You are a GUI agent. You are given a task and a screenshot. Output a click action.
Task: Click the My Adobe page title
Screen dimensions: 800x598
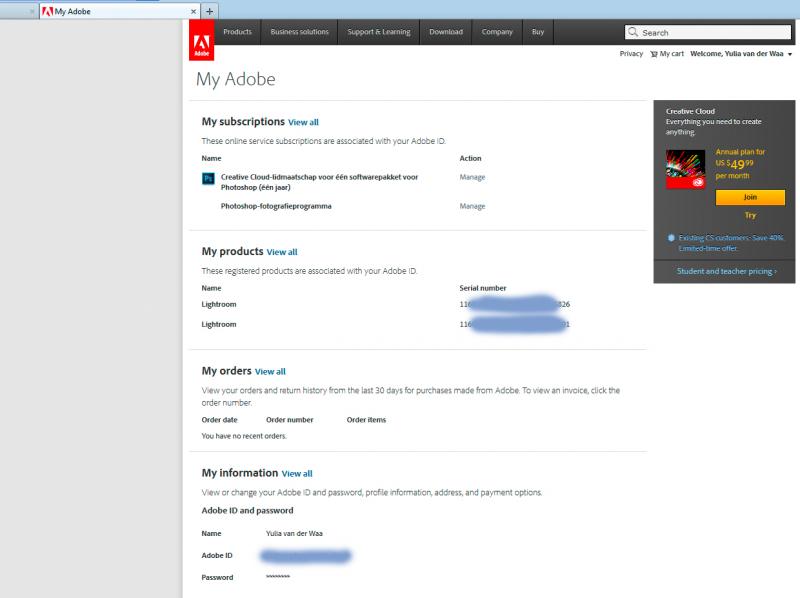236,79
